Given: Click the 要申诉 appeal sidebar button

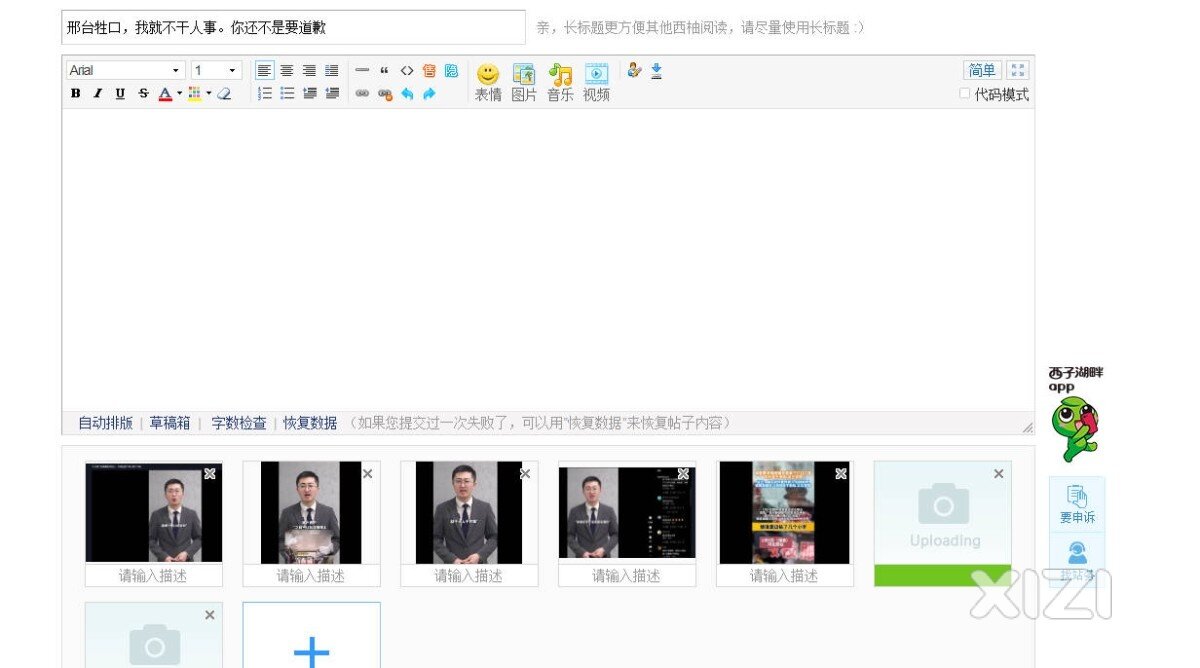Looking at the screenshot, I should tap(1077, 505).
